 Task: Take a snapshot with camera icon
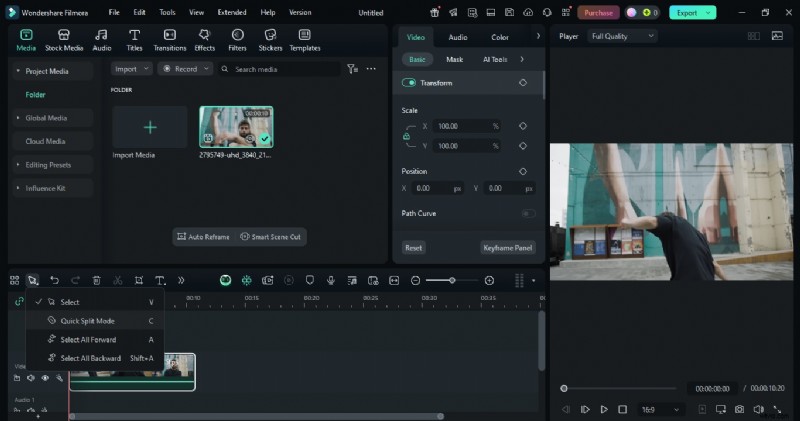click(x=739, y=409)
